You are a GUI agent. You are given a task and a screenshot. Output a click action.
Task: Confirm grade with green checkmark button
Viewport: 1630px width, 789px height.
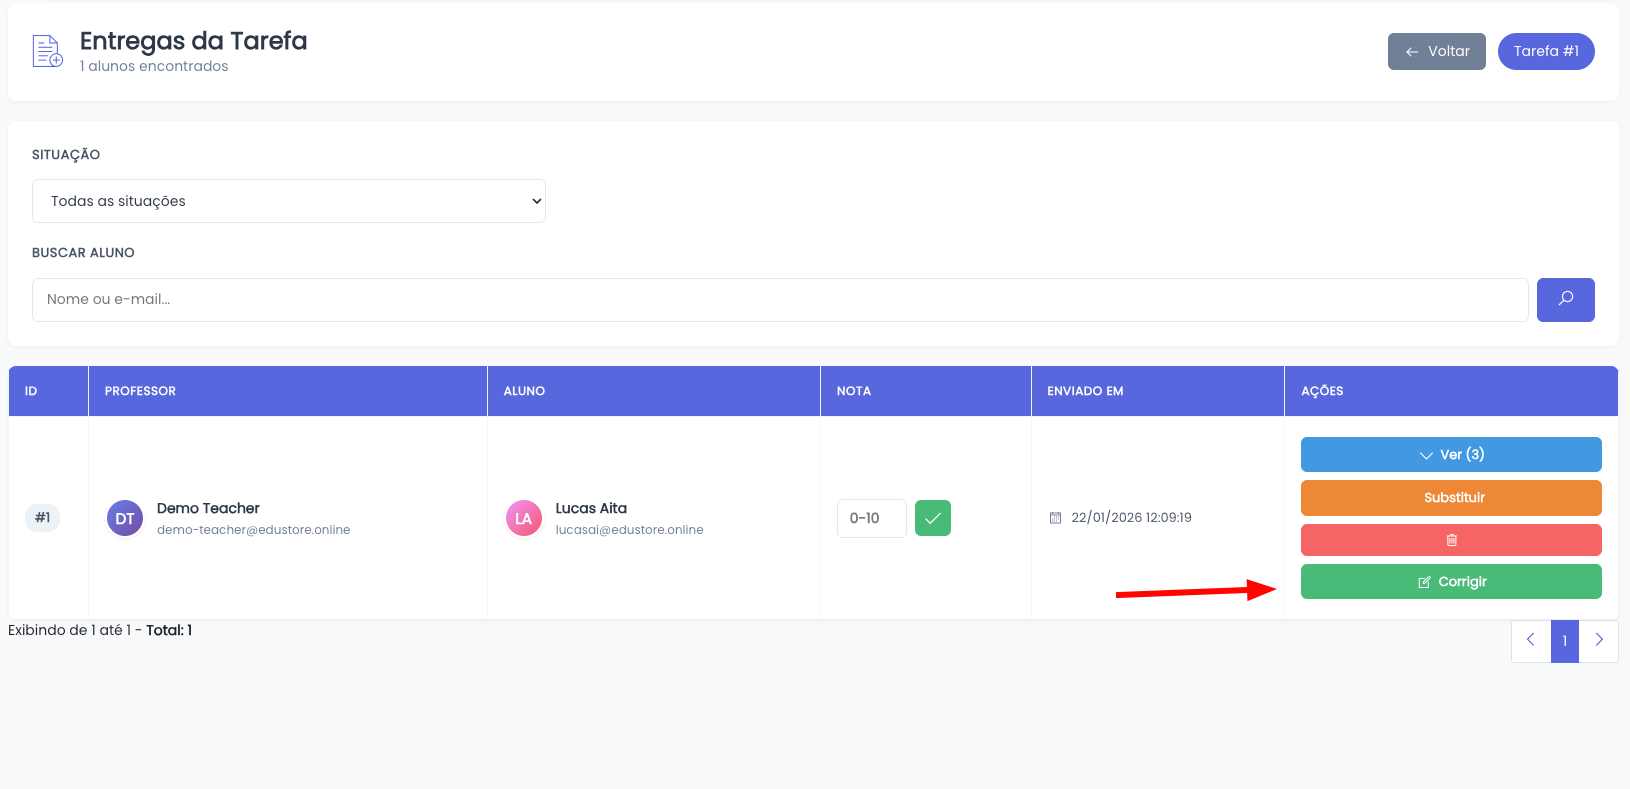click(932, 518)
